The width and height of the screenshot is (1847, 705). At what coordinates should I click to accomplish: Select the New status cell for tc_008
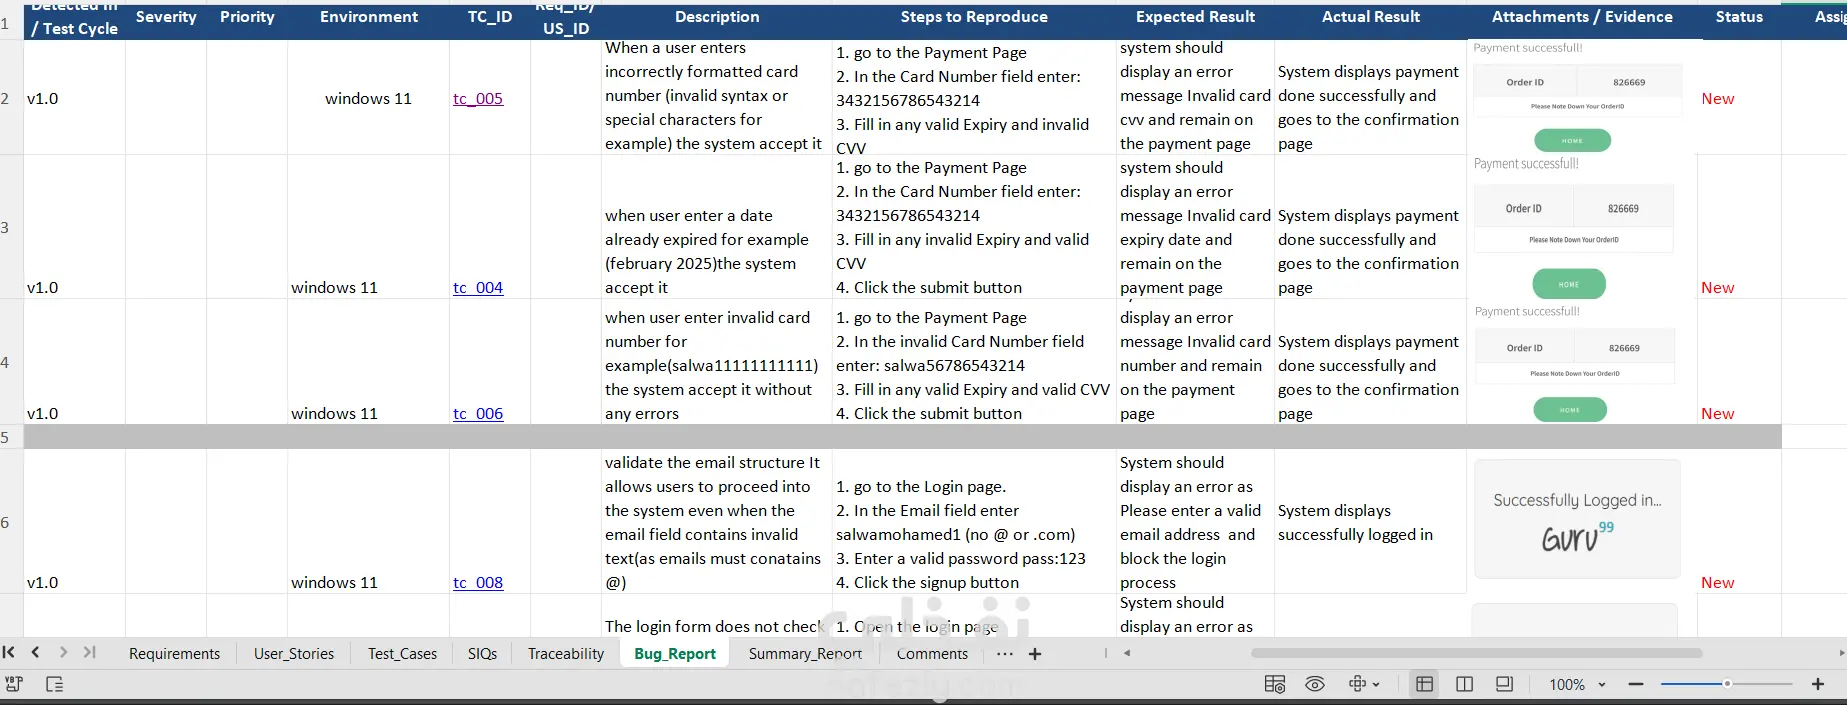[x=1739, y=522]
